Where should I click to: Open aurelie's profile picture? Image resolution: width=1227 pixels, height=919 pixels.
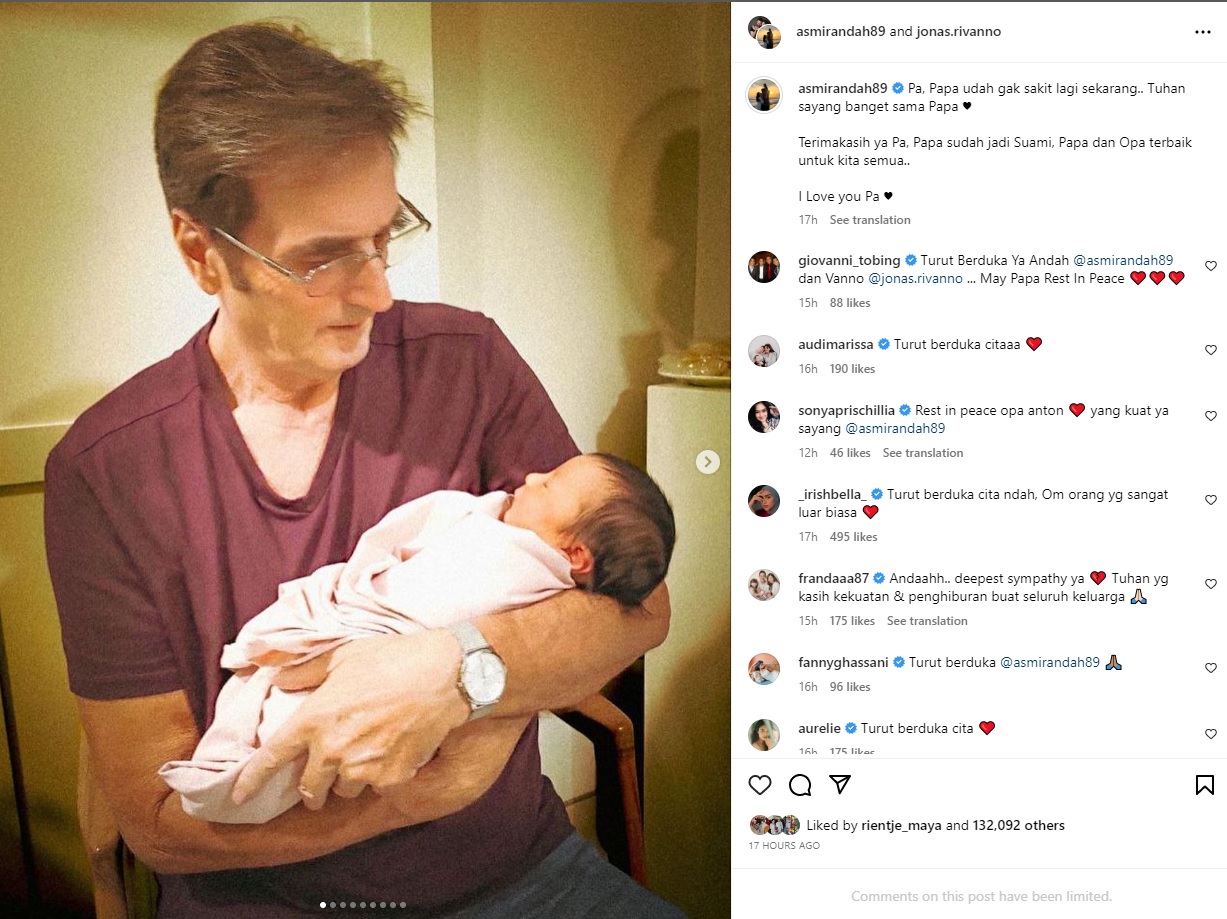pos(764,735)
